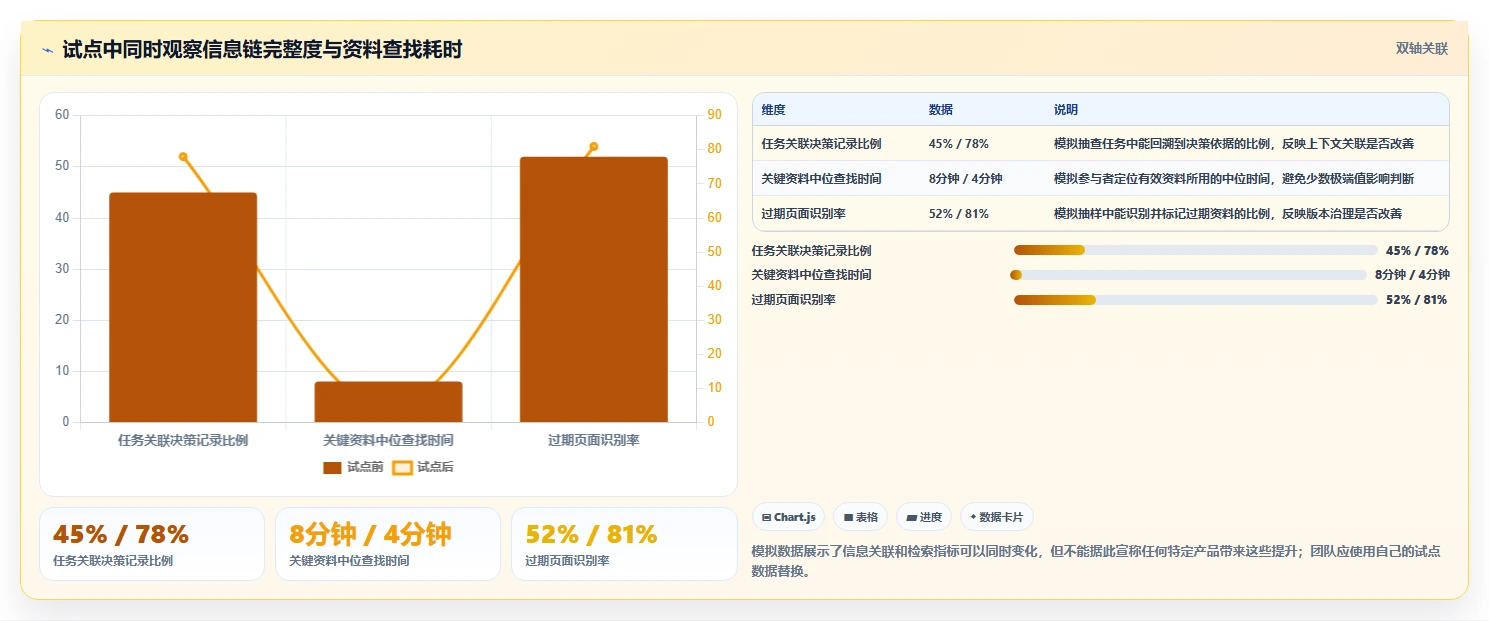Click the 任务关联决策记录比例 progress bar
This screenshot has height=621, width=1489.
coord(1195,250)
